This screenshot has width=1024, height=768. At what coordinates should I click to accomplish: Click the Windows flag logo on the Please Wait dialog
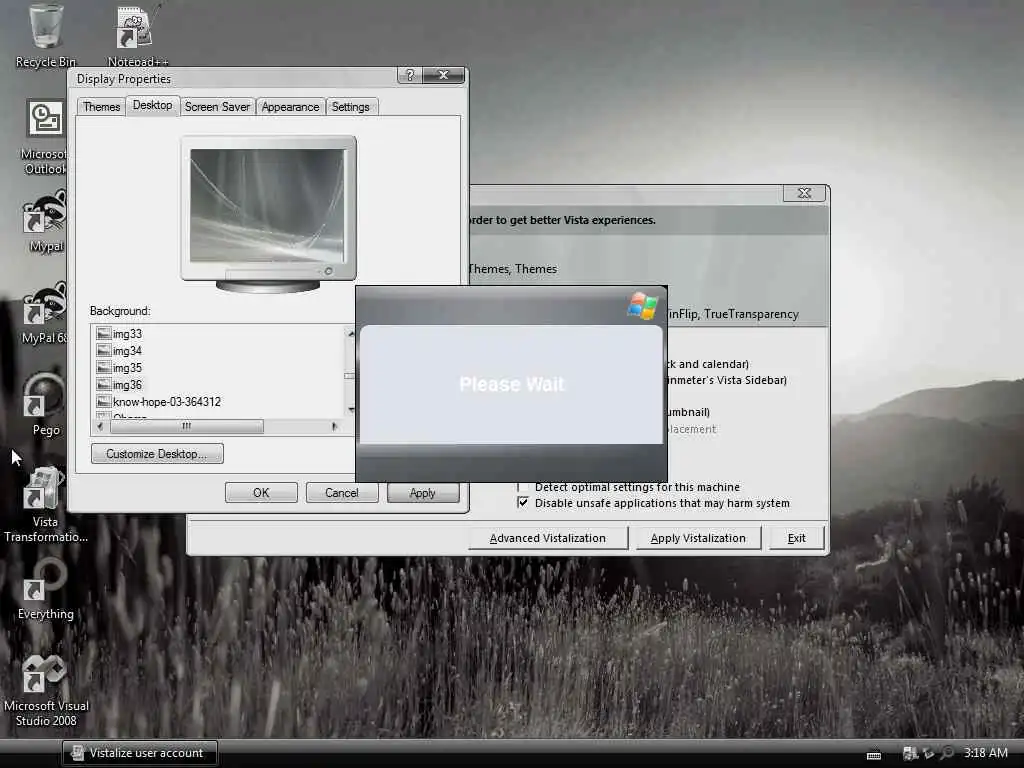pos(643,306)
